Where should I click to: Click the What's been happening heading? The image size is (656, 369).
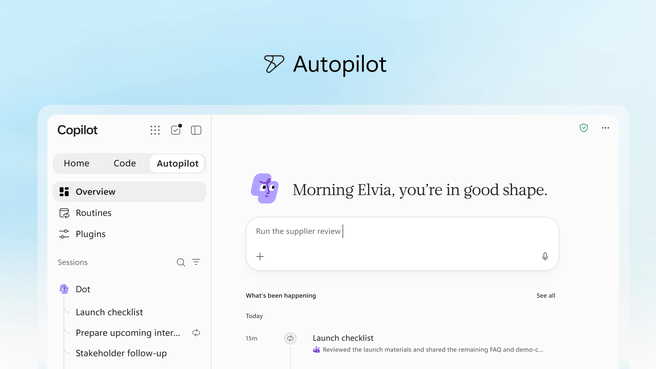[x=281, y=295]
